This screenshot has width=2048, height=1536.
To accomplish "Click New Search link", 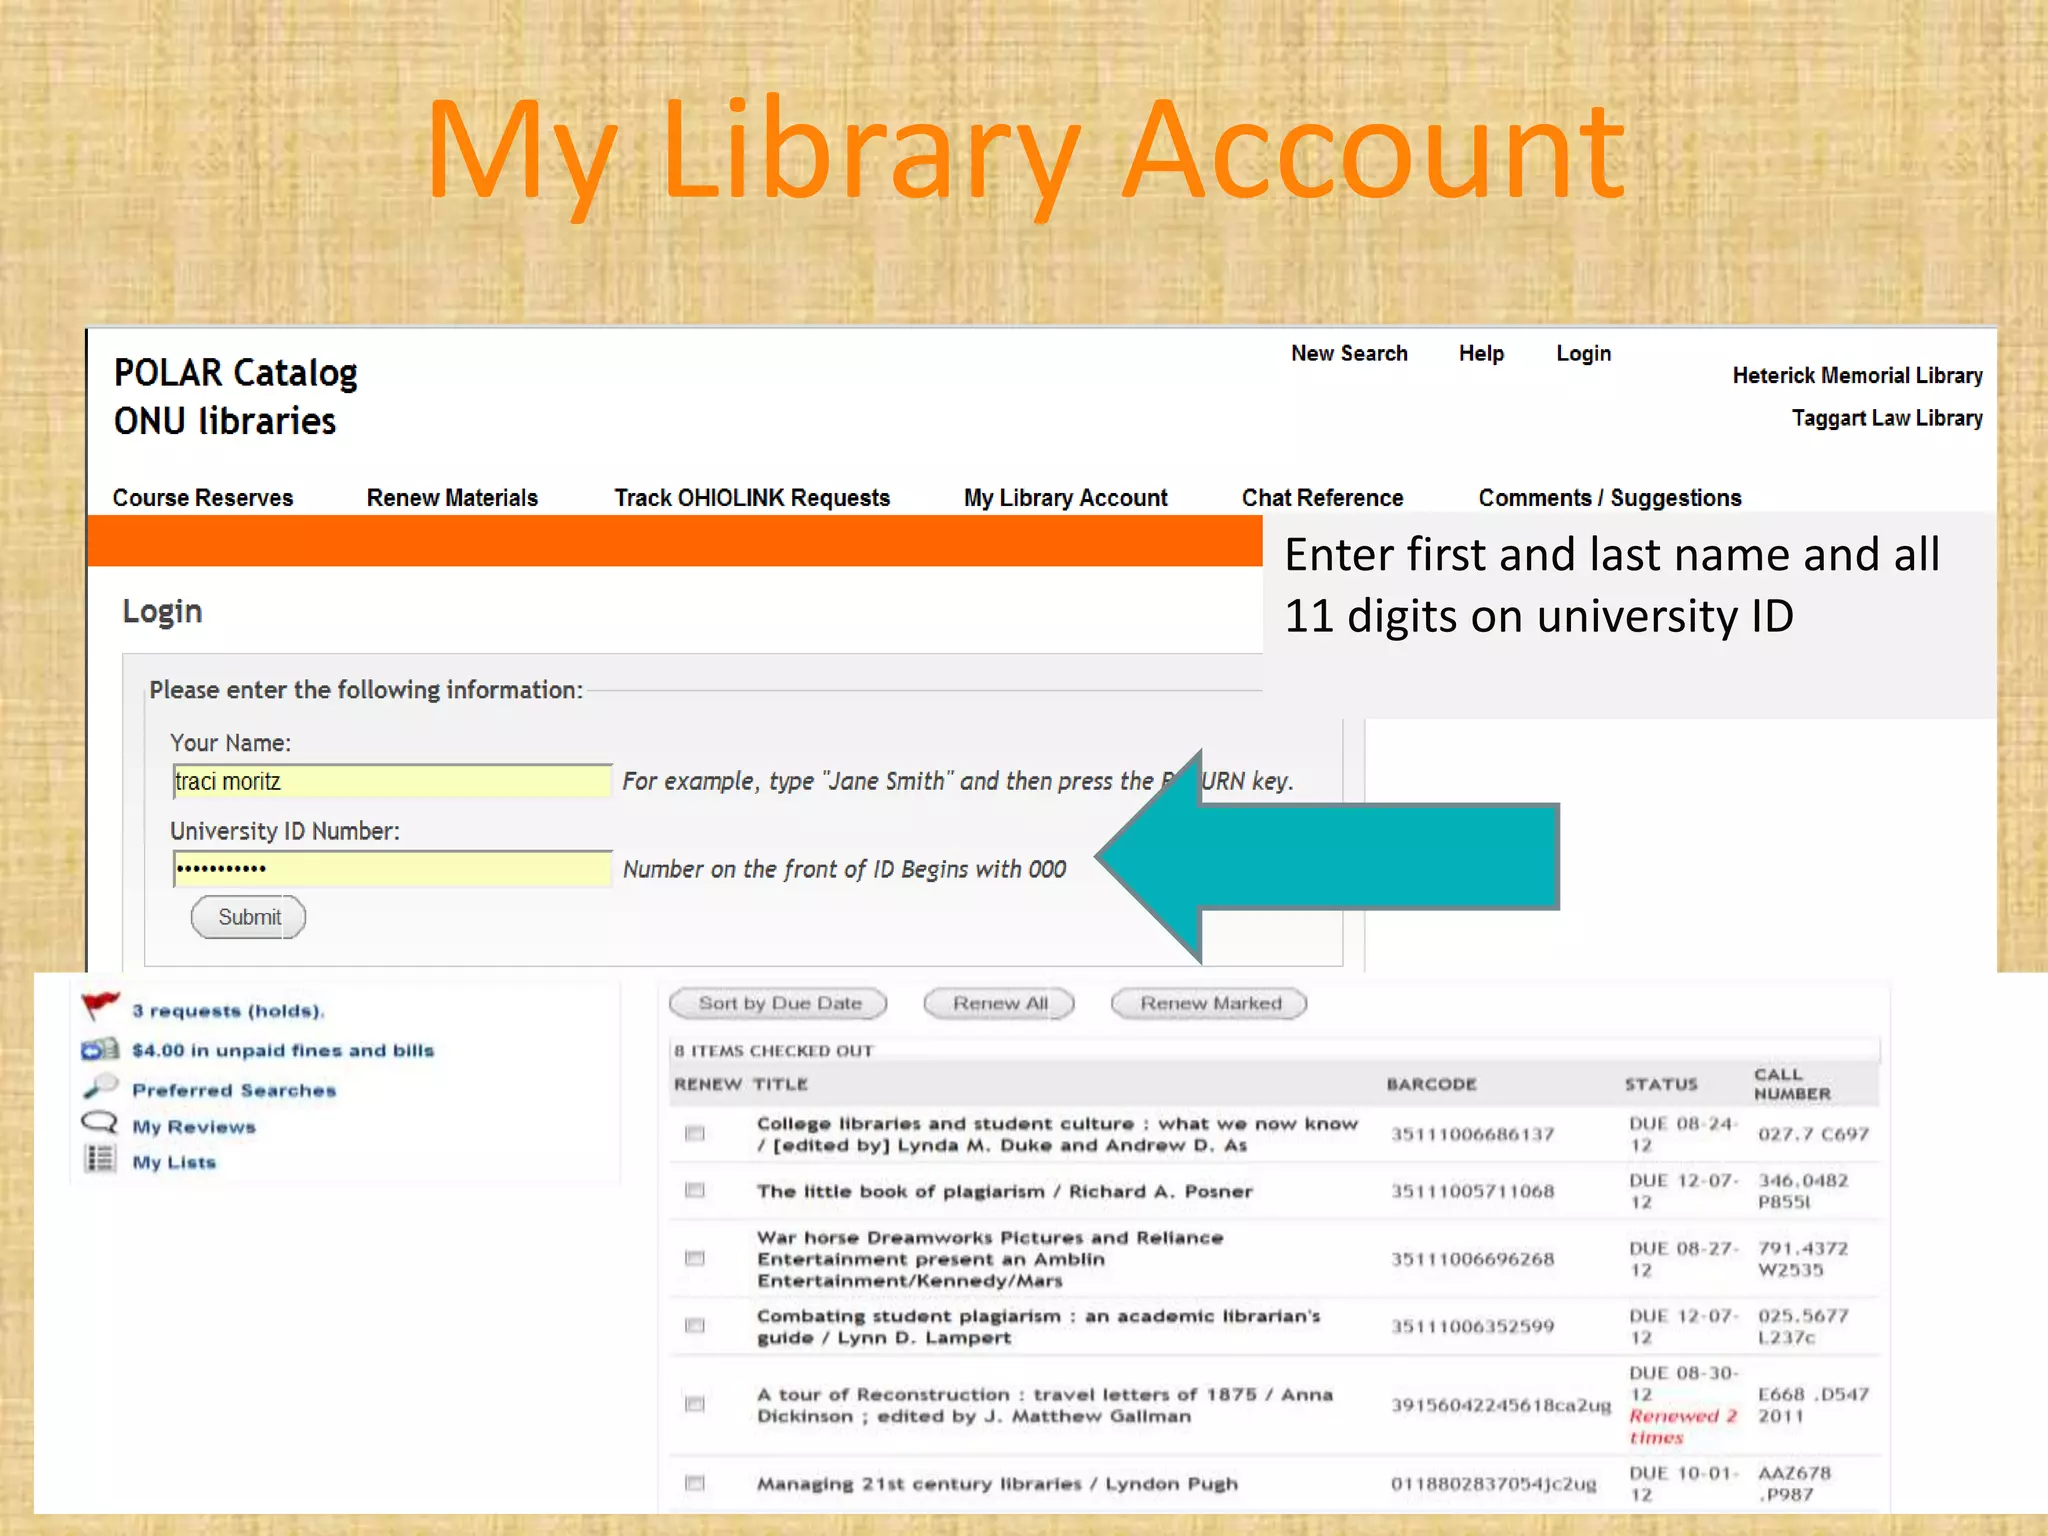I will [x=1349, y=353].
